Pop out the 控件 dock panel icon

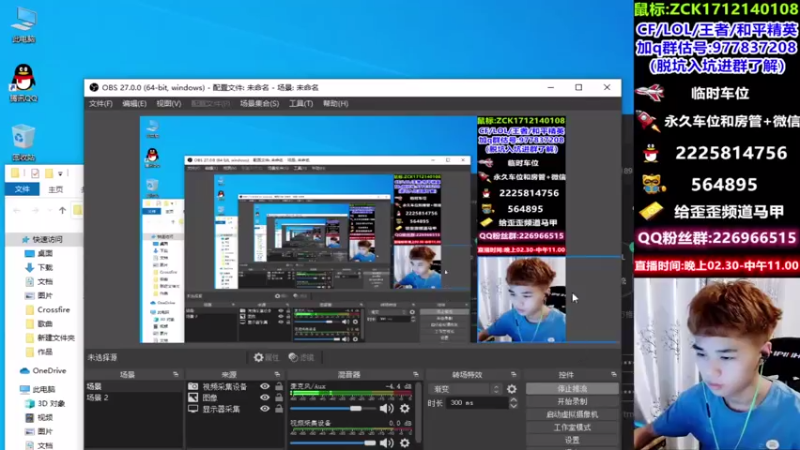coord(614,374)
